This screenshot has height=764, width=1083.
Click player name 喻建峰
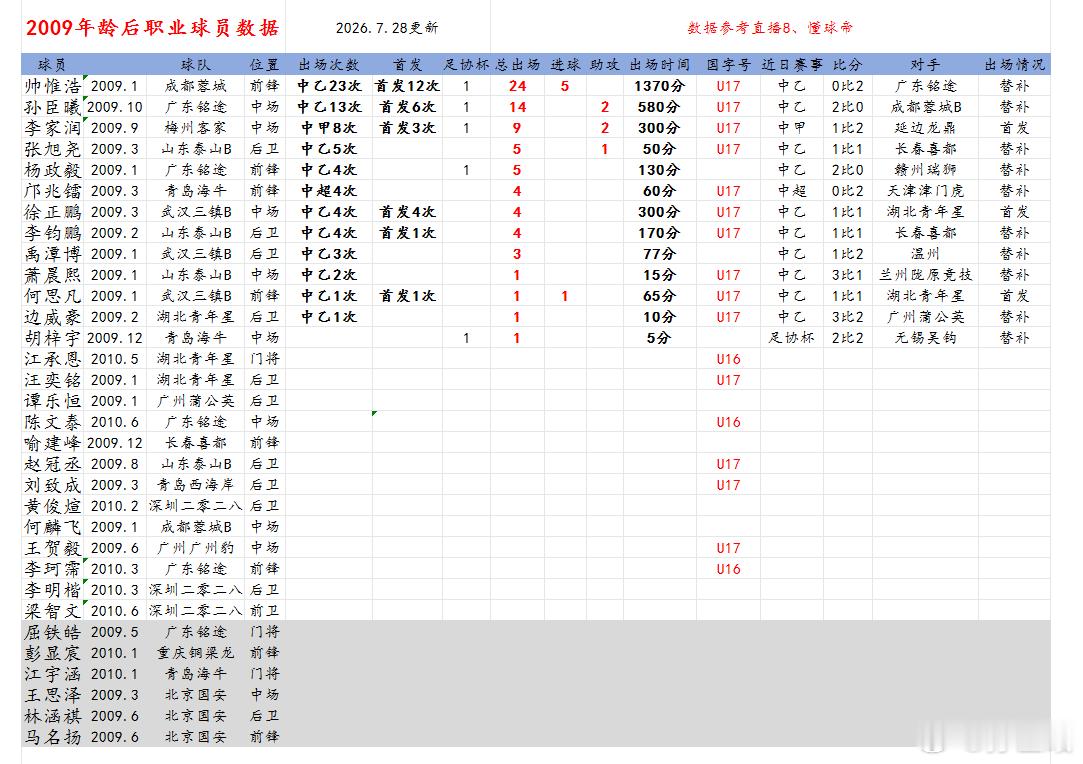tap(52, 443)
